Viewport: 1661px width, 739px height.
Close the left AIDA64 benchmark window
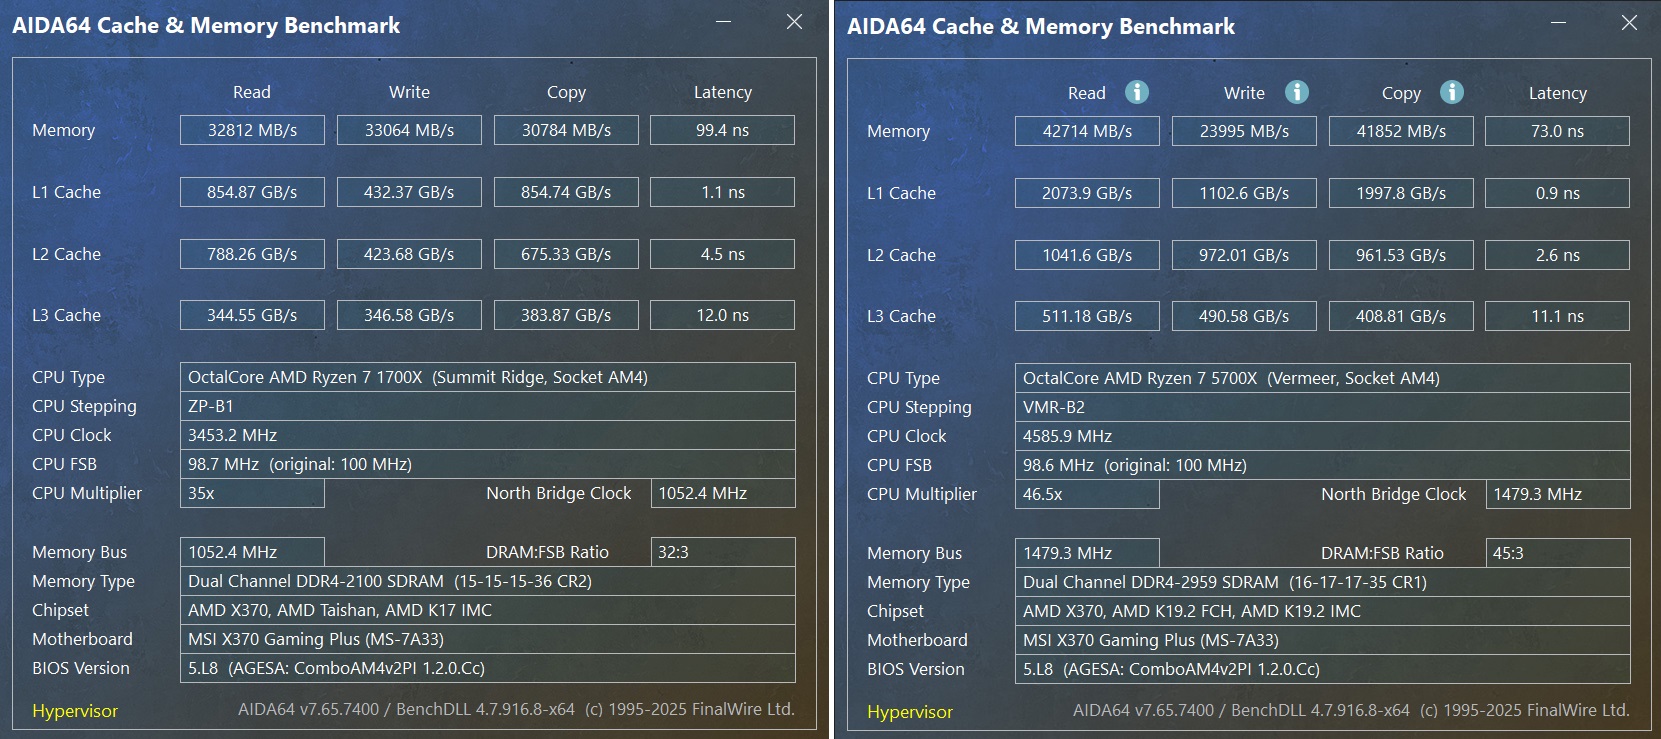795,21
